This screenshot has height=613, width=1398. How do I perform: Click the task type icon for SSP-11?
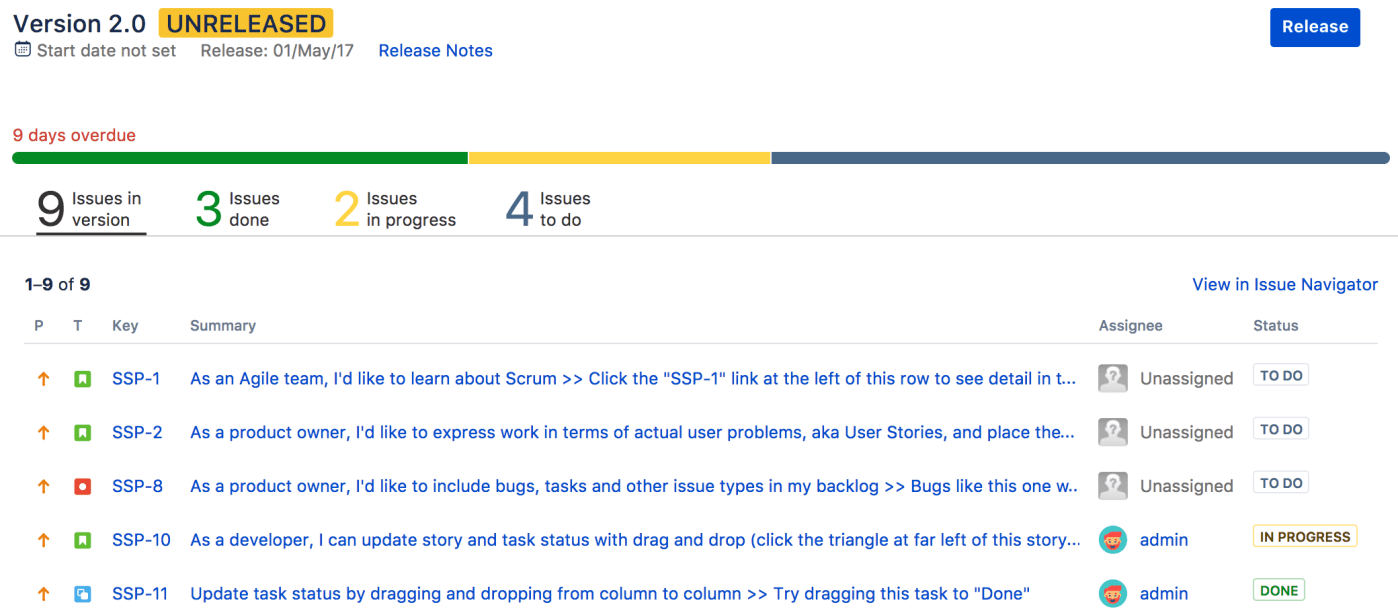[82, 594]
